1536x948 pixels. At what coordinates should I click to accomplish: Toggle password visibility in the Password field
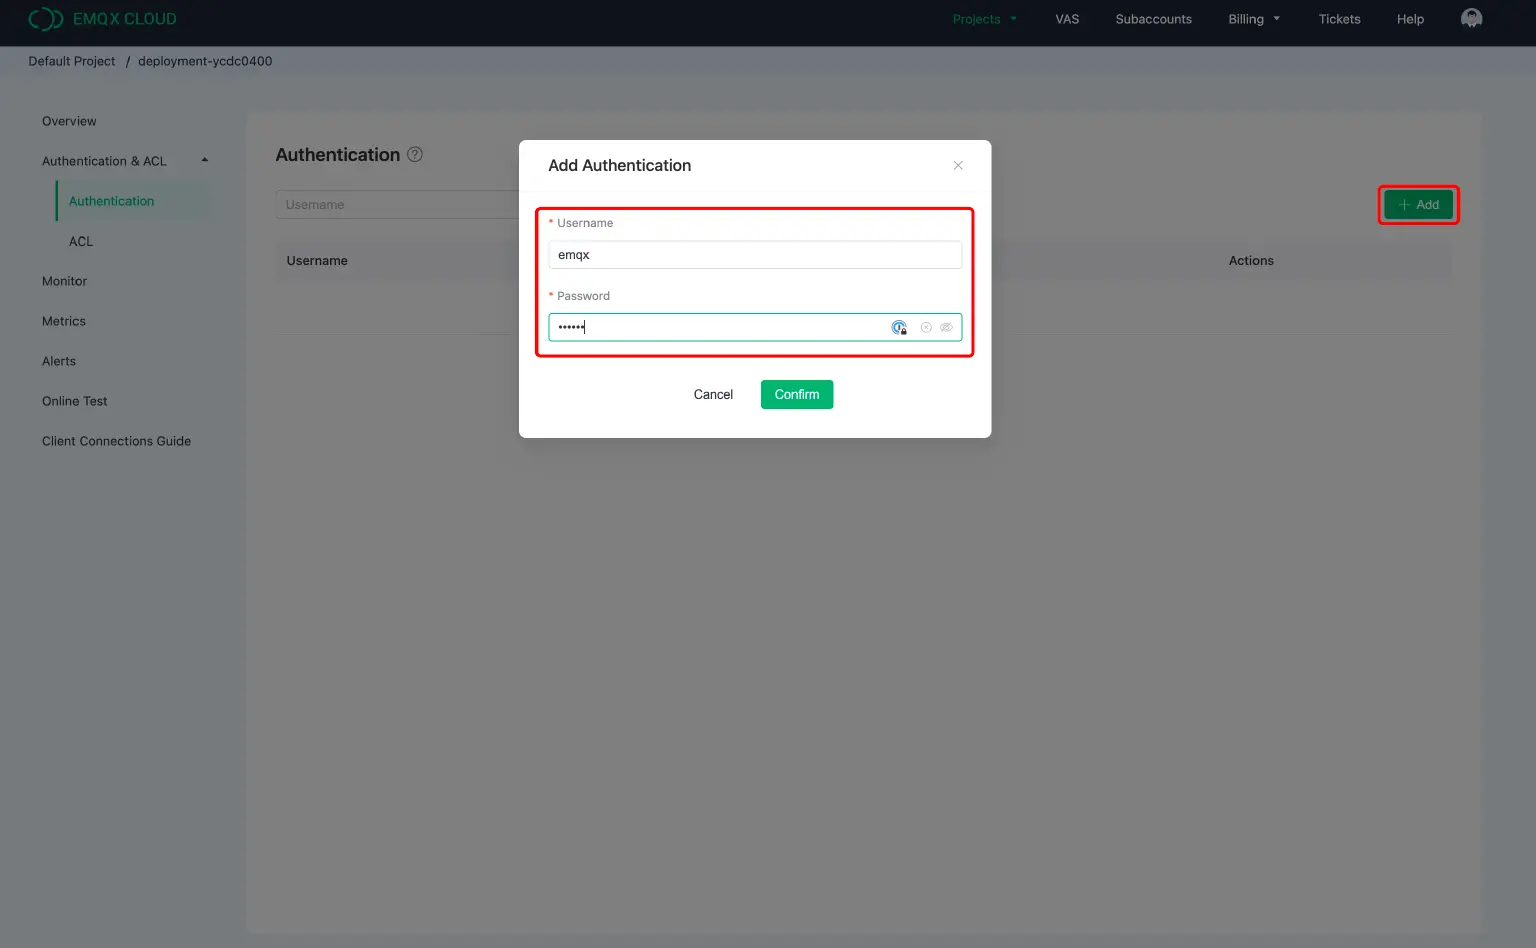pos(946,327)
